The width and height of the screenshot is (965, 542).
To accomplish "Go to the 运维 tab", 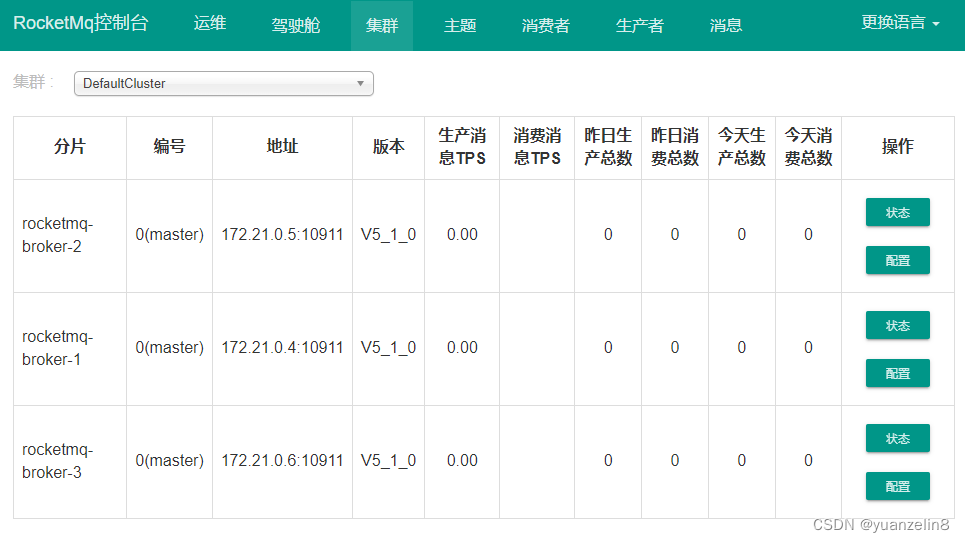I will [x=210, y=23].
